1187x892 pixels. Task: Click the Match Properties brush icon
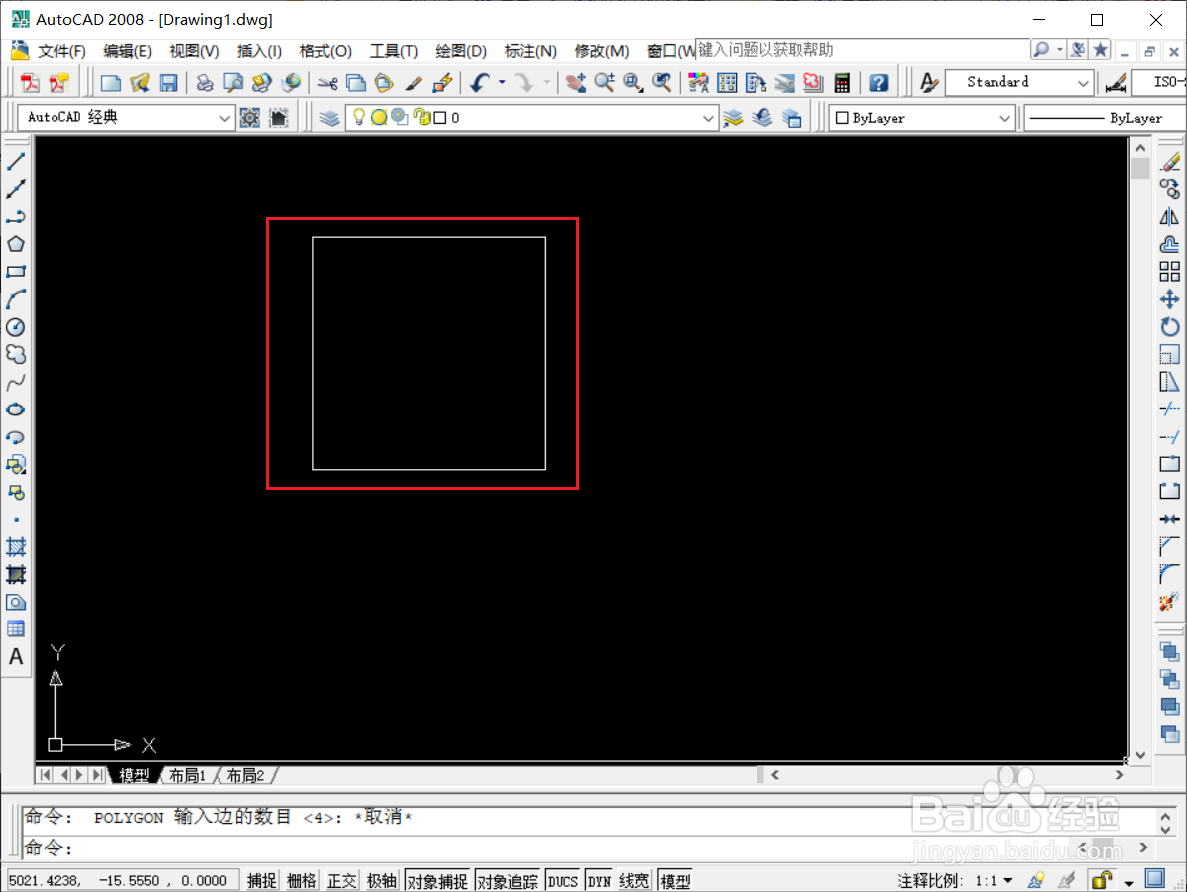[413, 83]
